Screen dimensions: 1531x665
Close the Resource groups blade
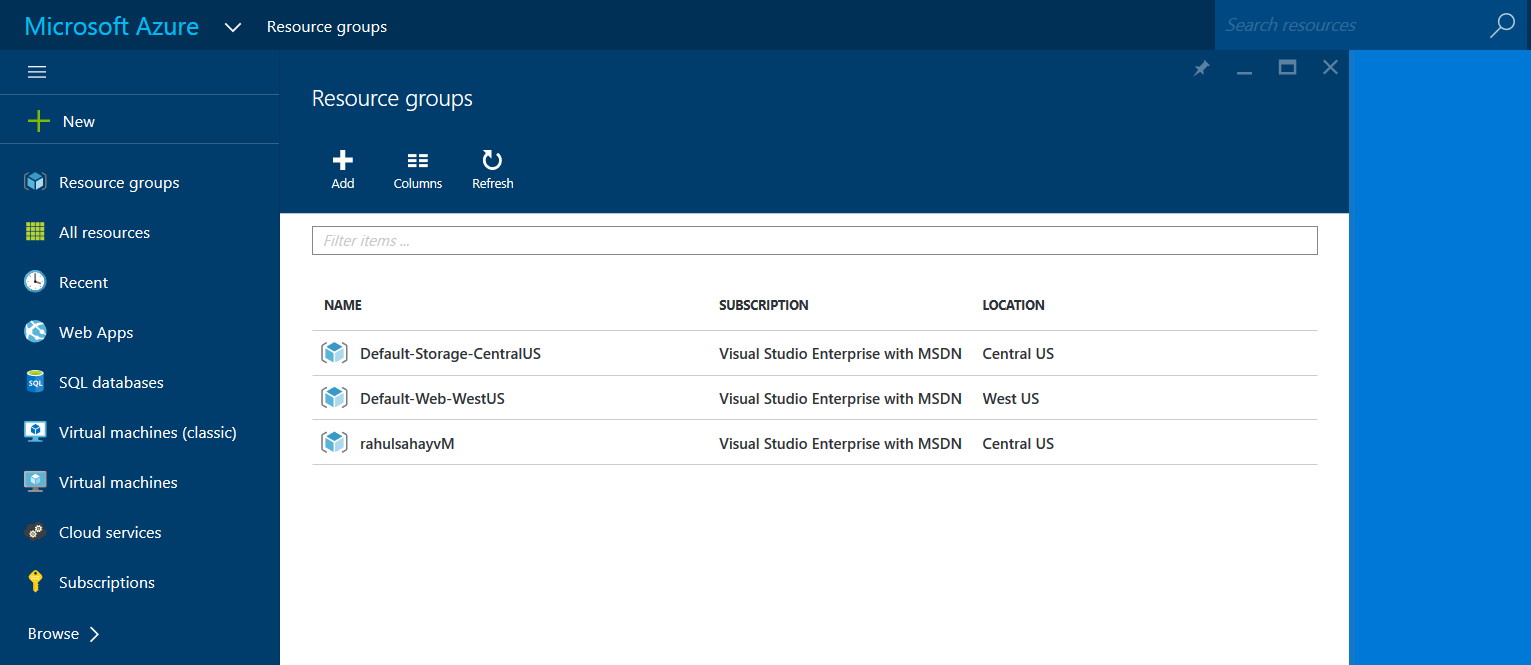(x=1330, y=67)
